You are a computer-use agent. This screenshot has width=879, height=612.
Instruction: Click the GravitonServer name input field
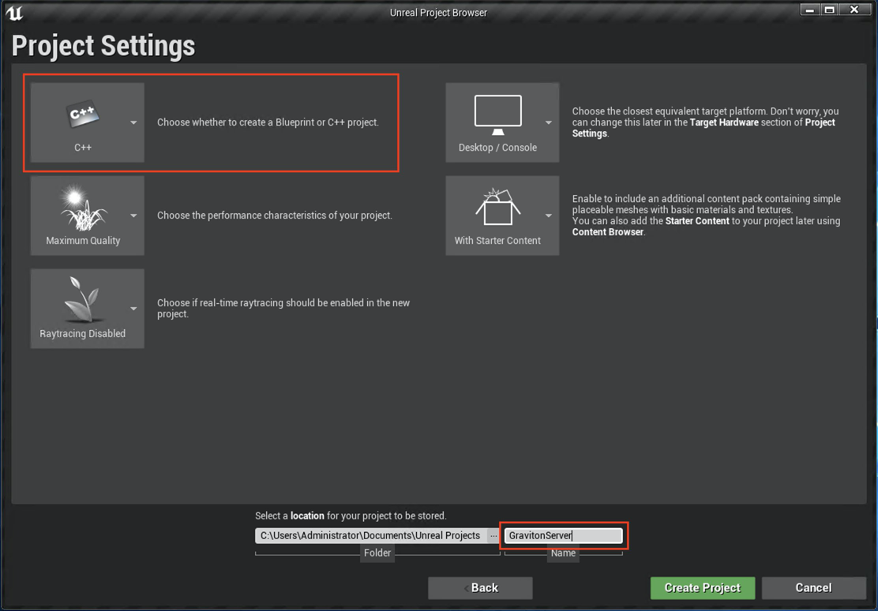(563, 535)
